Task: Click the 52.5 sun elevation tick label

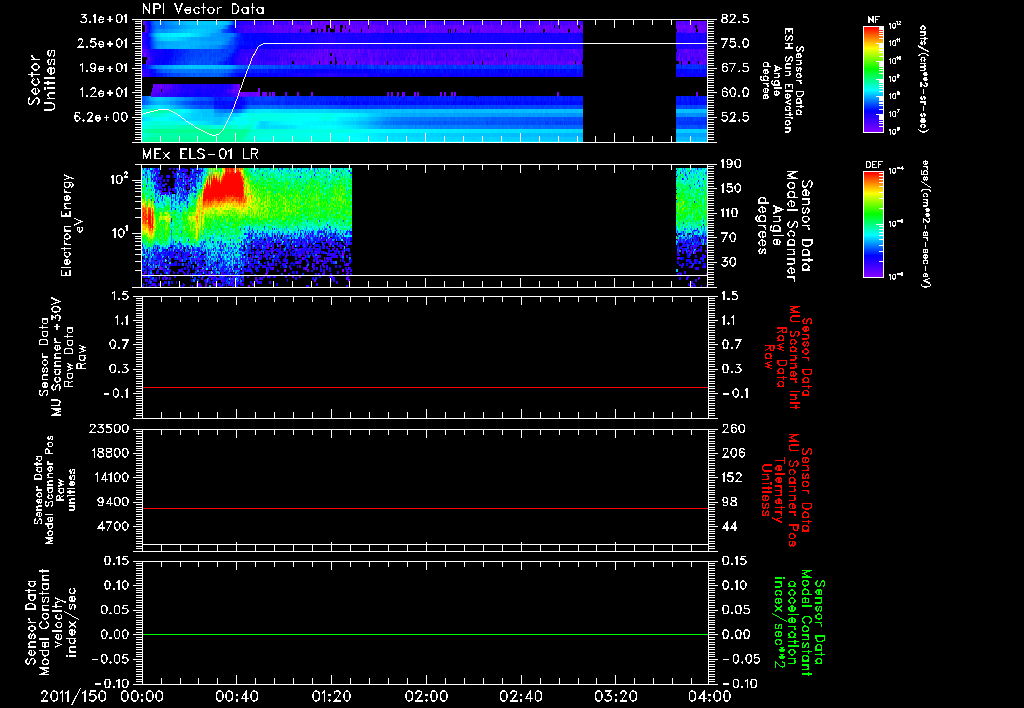Action: (735, 117)
